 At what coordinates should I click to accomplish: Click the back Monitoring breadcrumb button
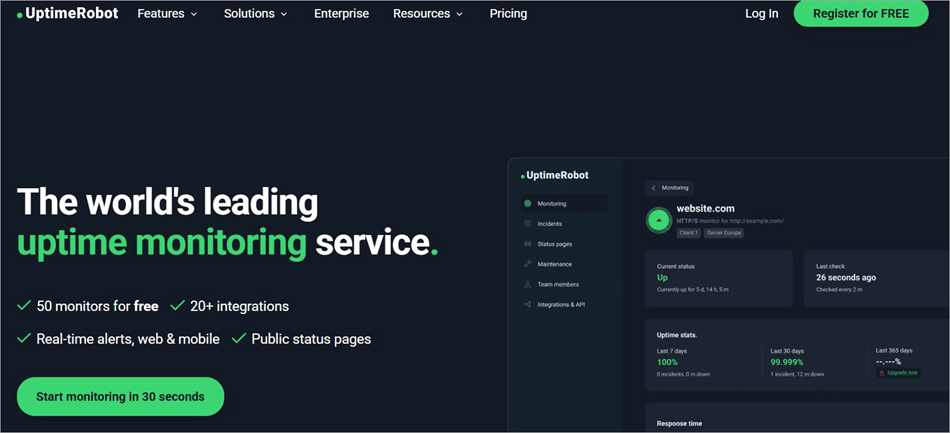(669, 188)
